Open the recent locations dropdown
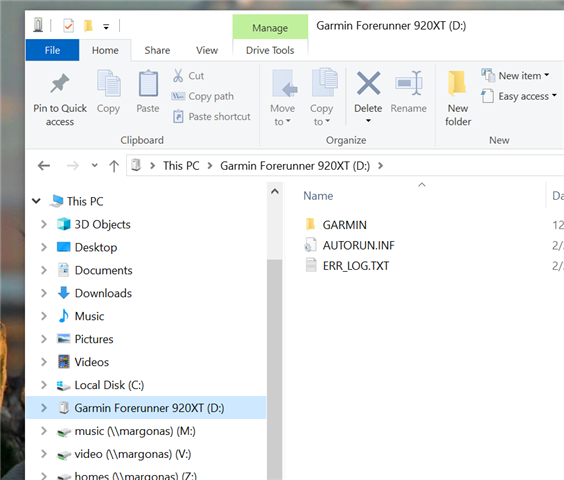The image size is (564, 480). coord(95,166)
